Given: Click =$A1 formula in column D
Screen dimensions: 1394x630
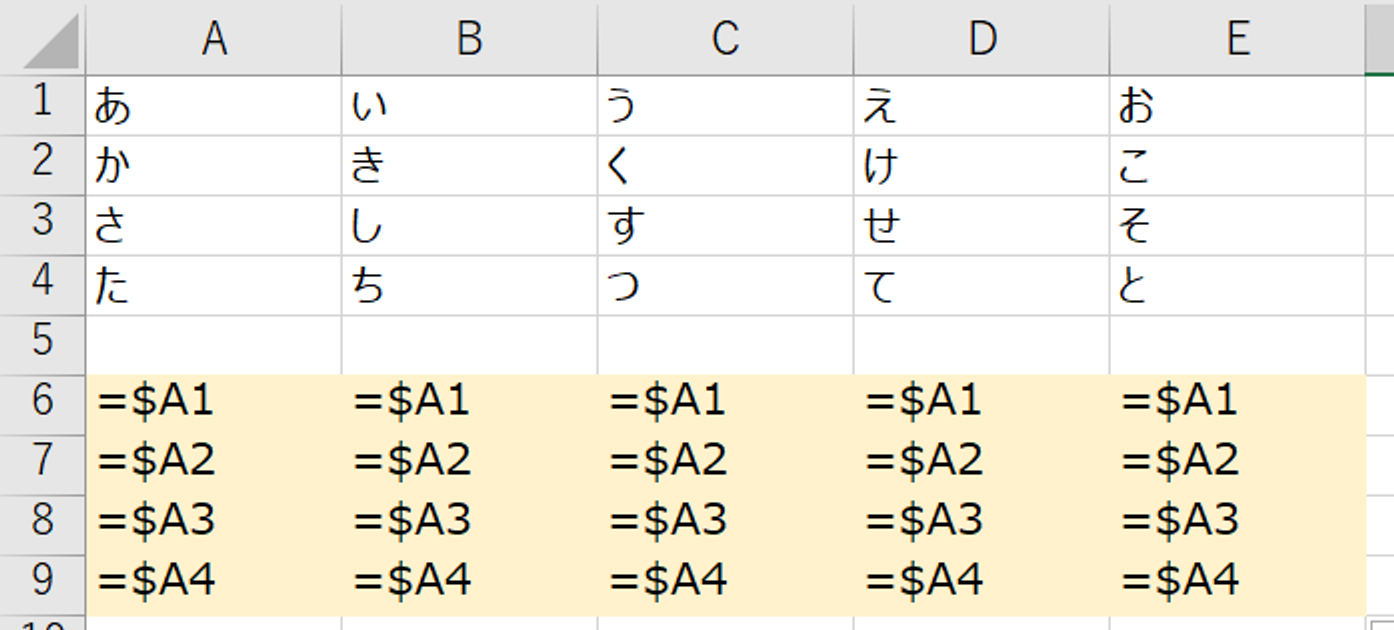Looking at the screenshot, I should tap(982, 406).
